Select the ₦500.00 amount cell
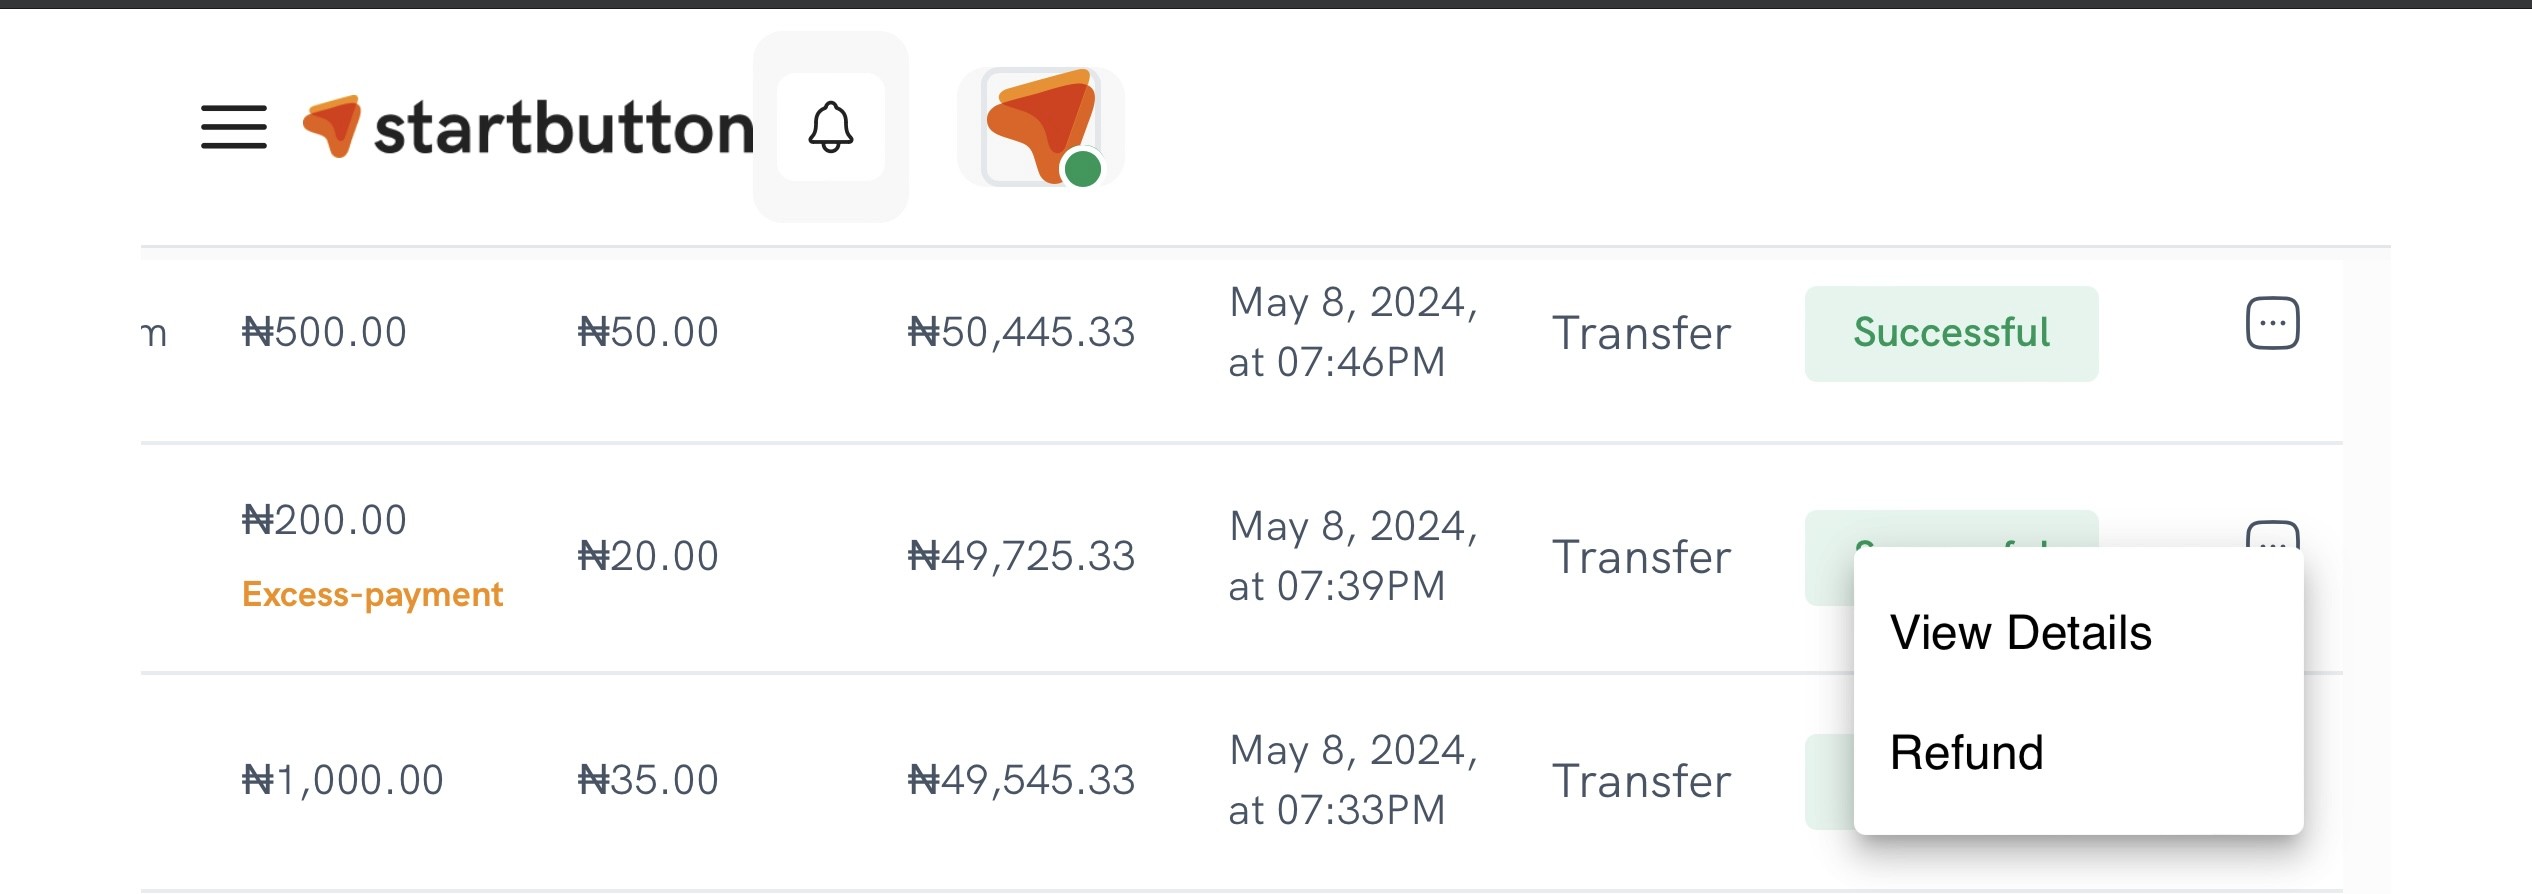 324,332
